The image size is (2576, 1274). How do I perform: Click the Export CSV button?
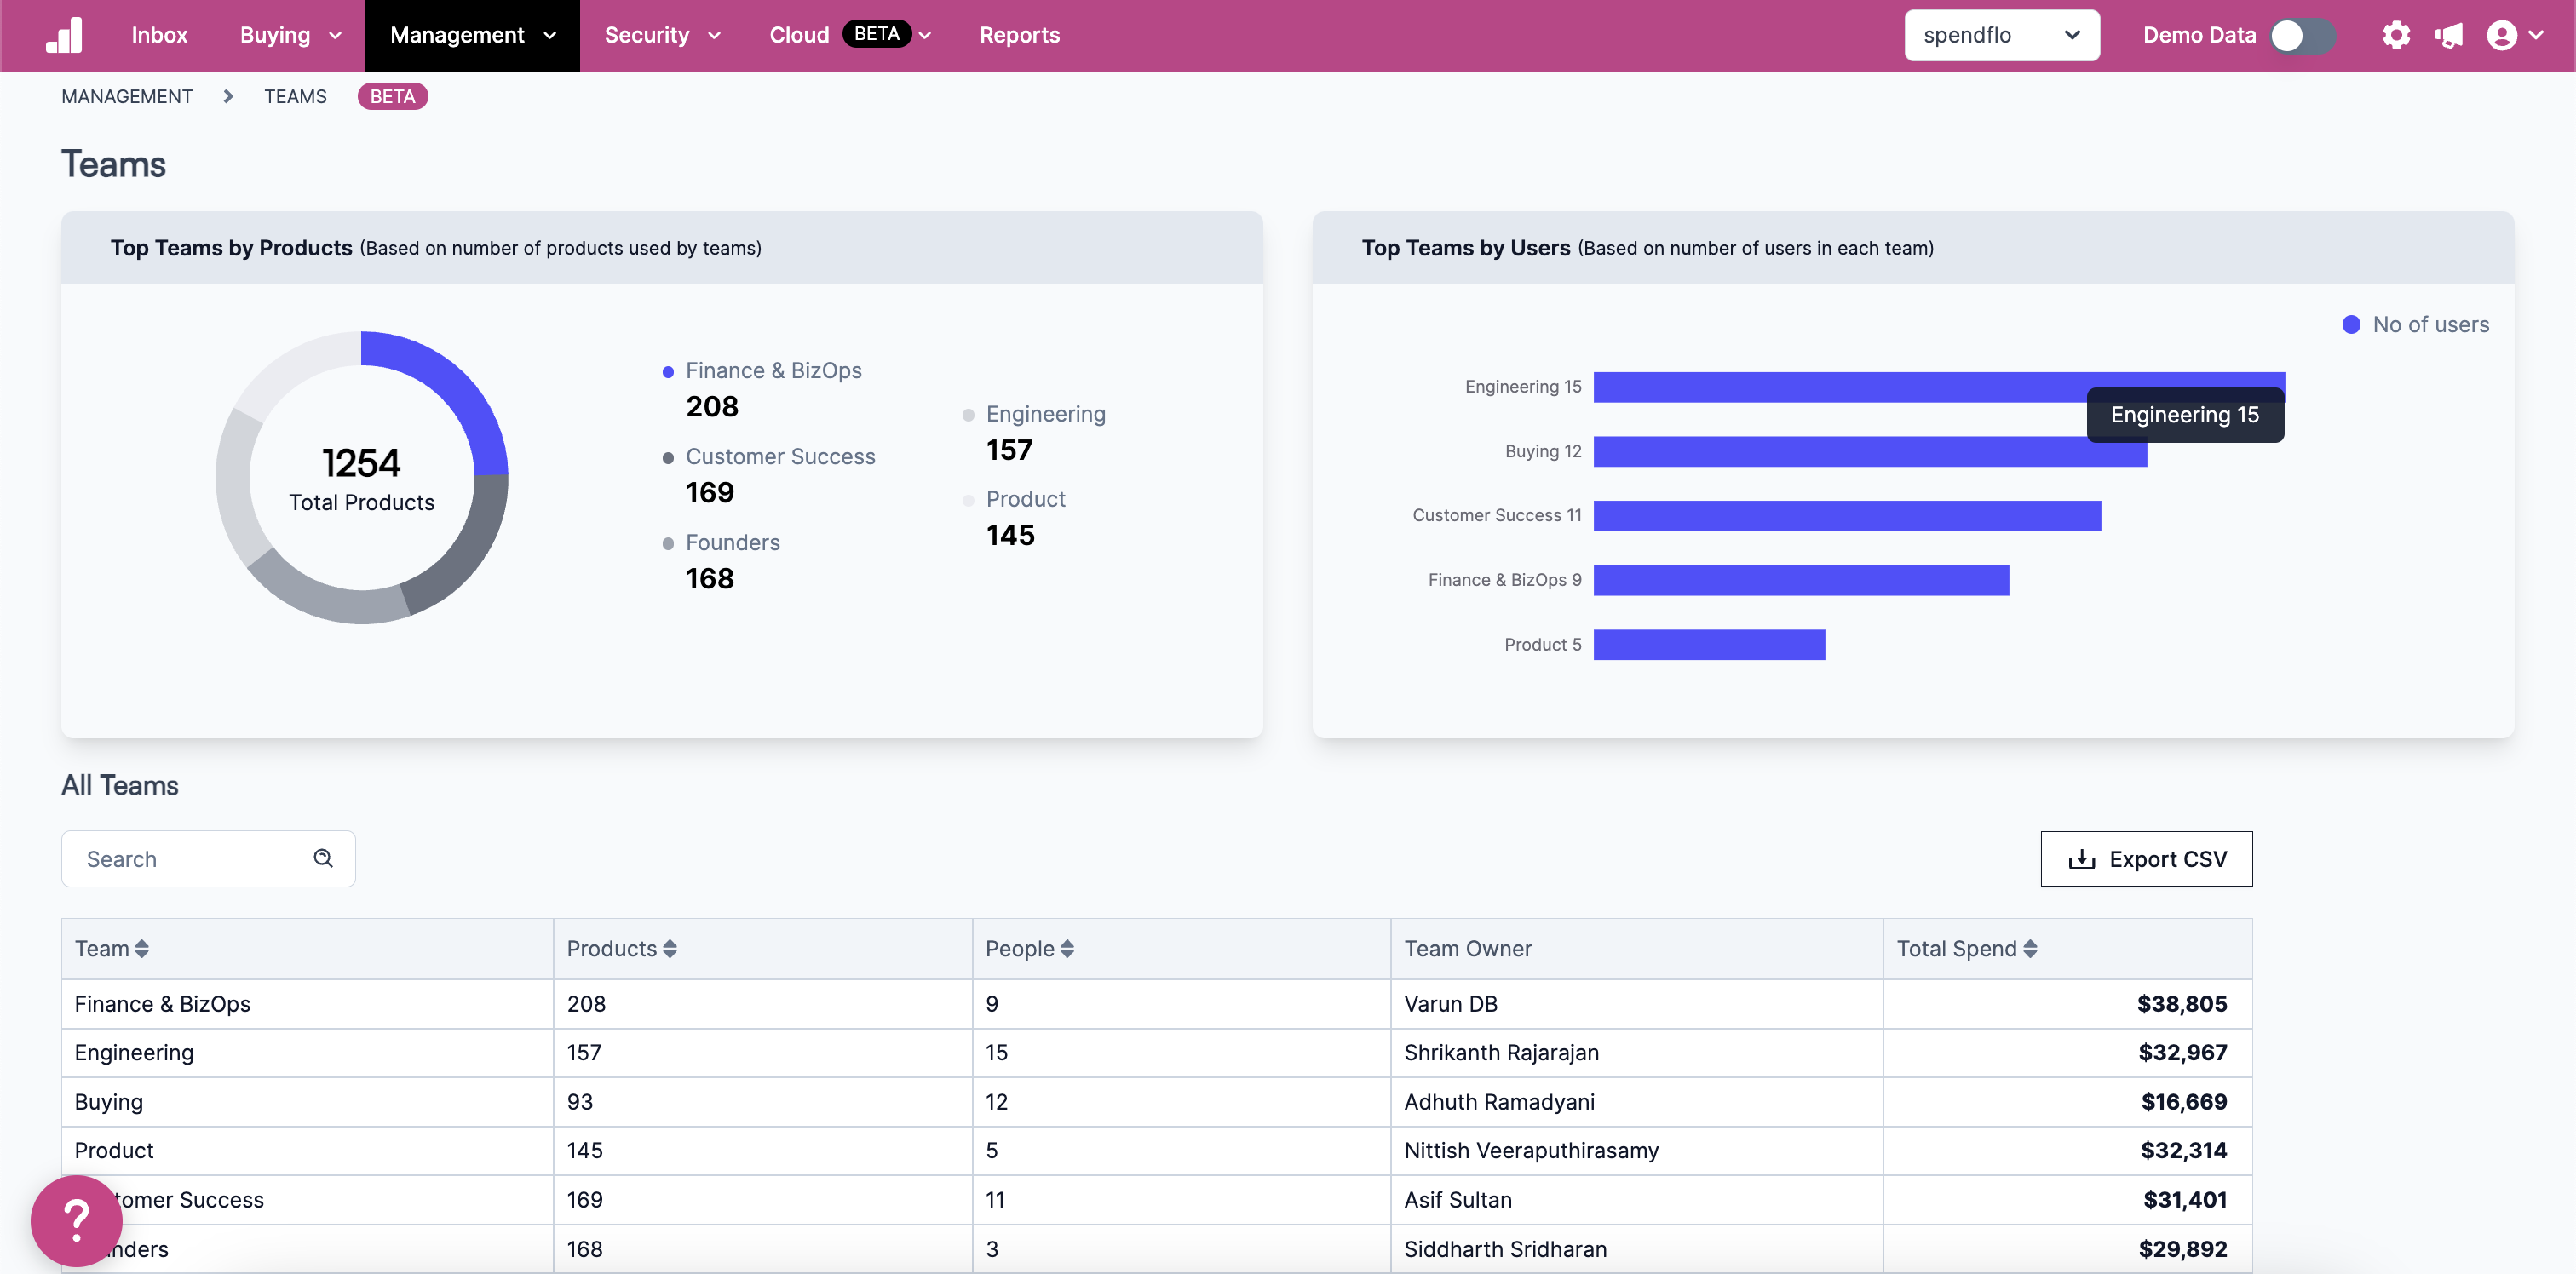[2146, 858]
